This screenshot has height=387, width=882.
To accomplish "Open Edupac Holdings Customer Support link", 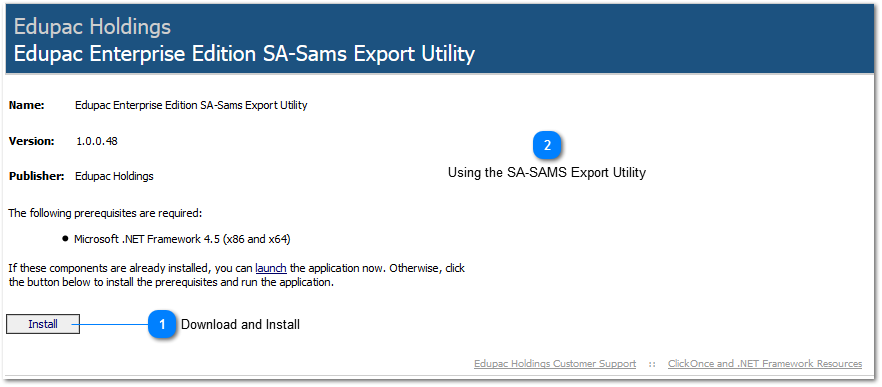I will [x=555, y=364].
